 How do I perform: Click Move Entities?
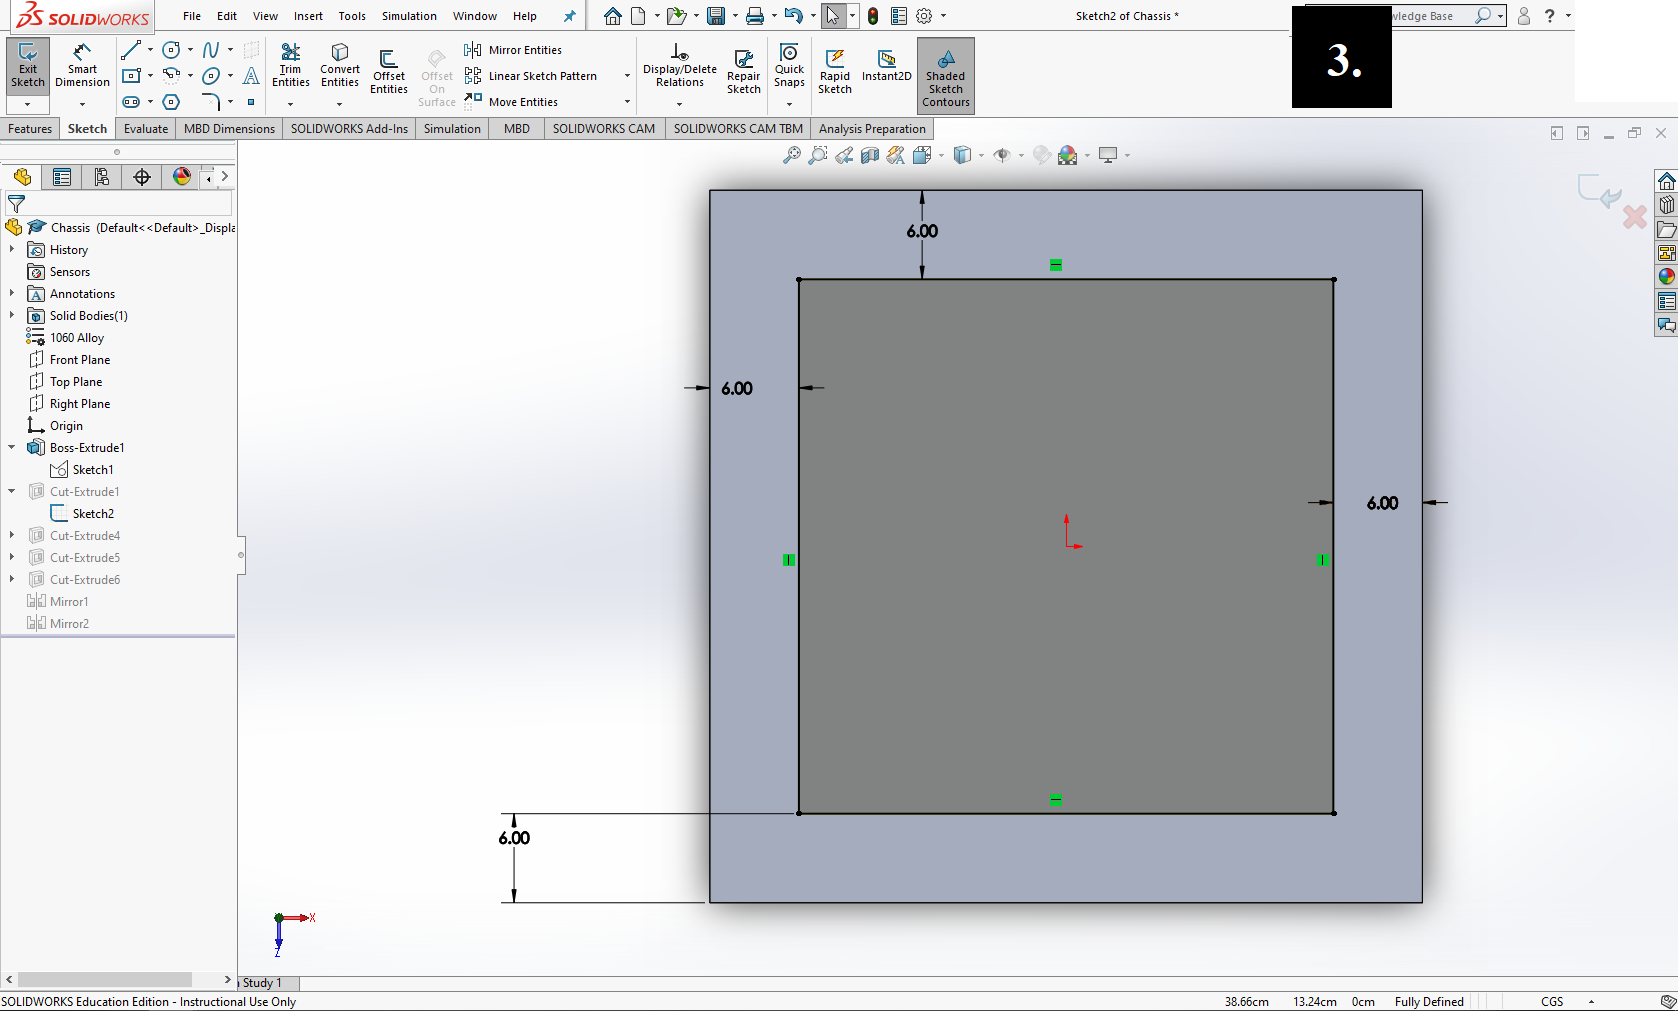511,102
